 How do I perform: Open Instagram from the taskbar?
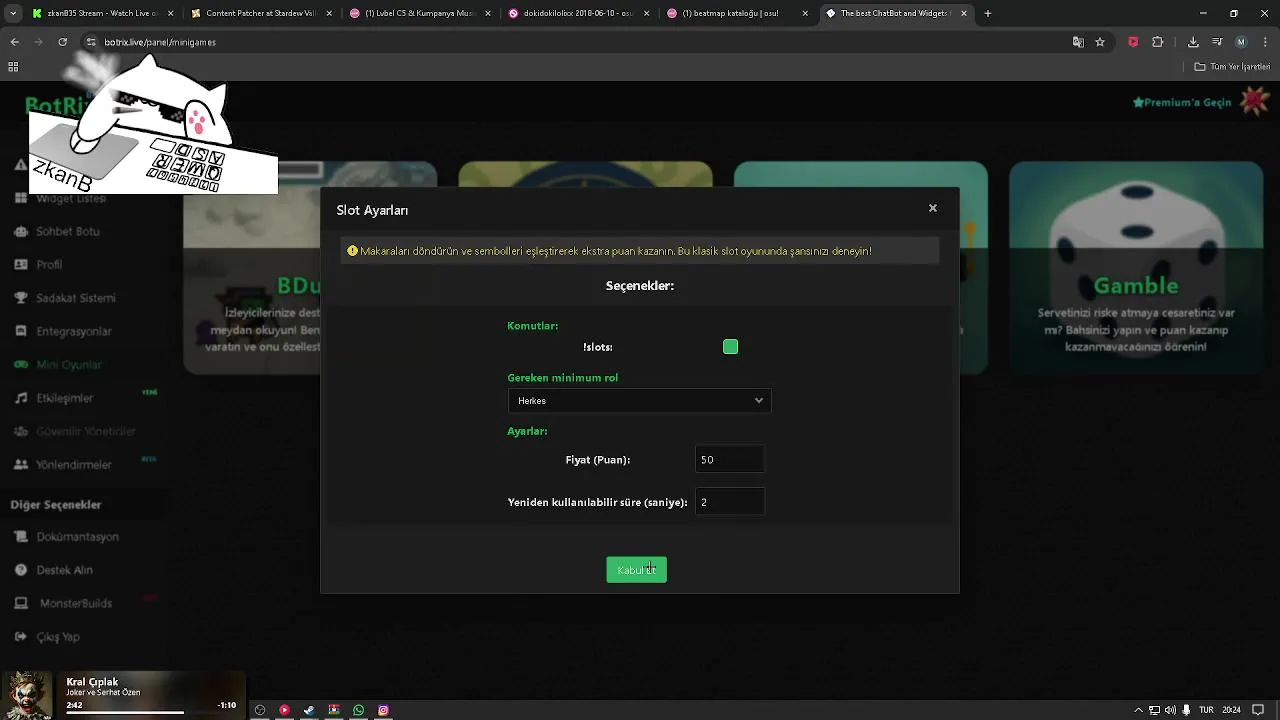click(383, 710)
